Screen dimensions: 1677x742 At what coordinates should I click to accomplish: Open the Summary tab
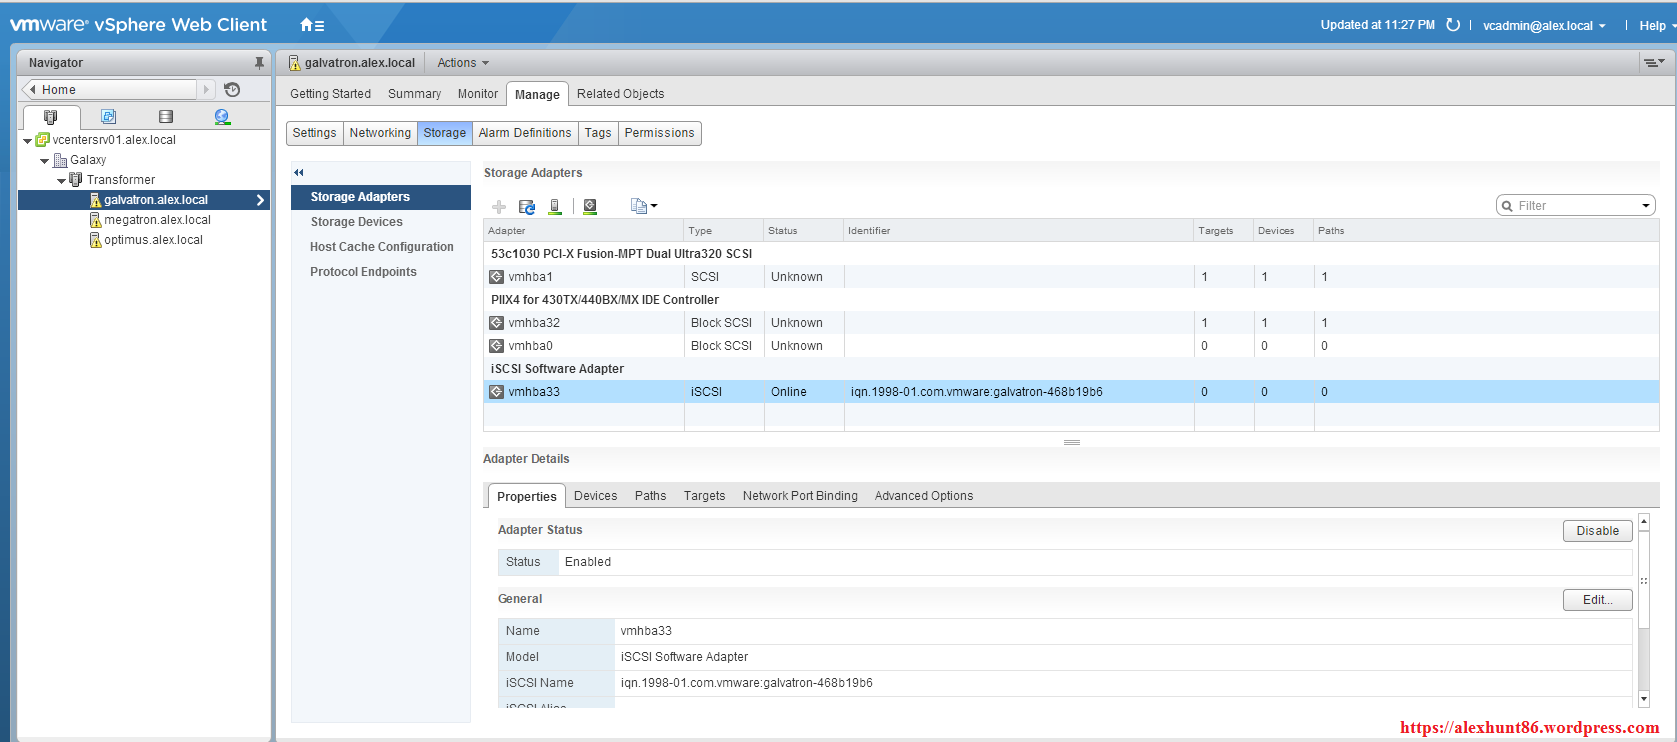pos(414,94)
